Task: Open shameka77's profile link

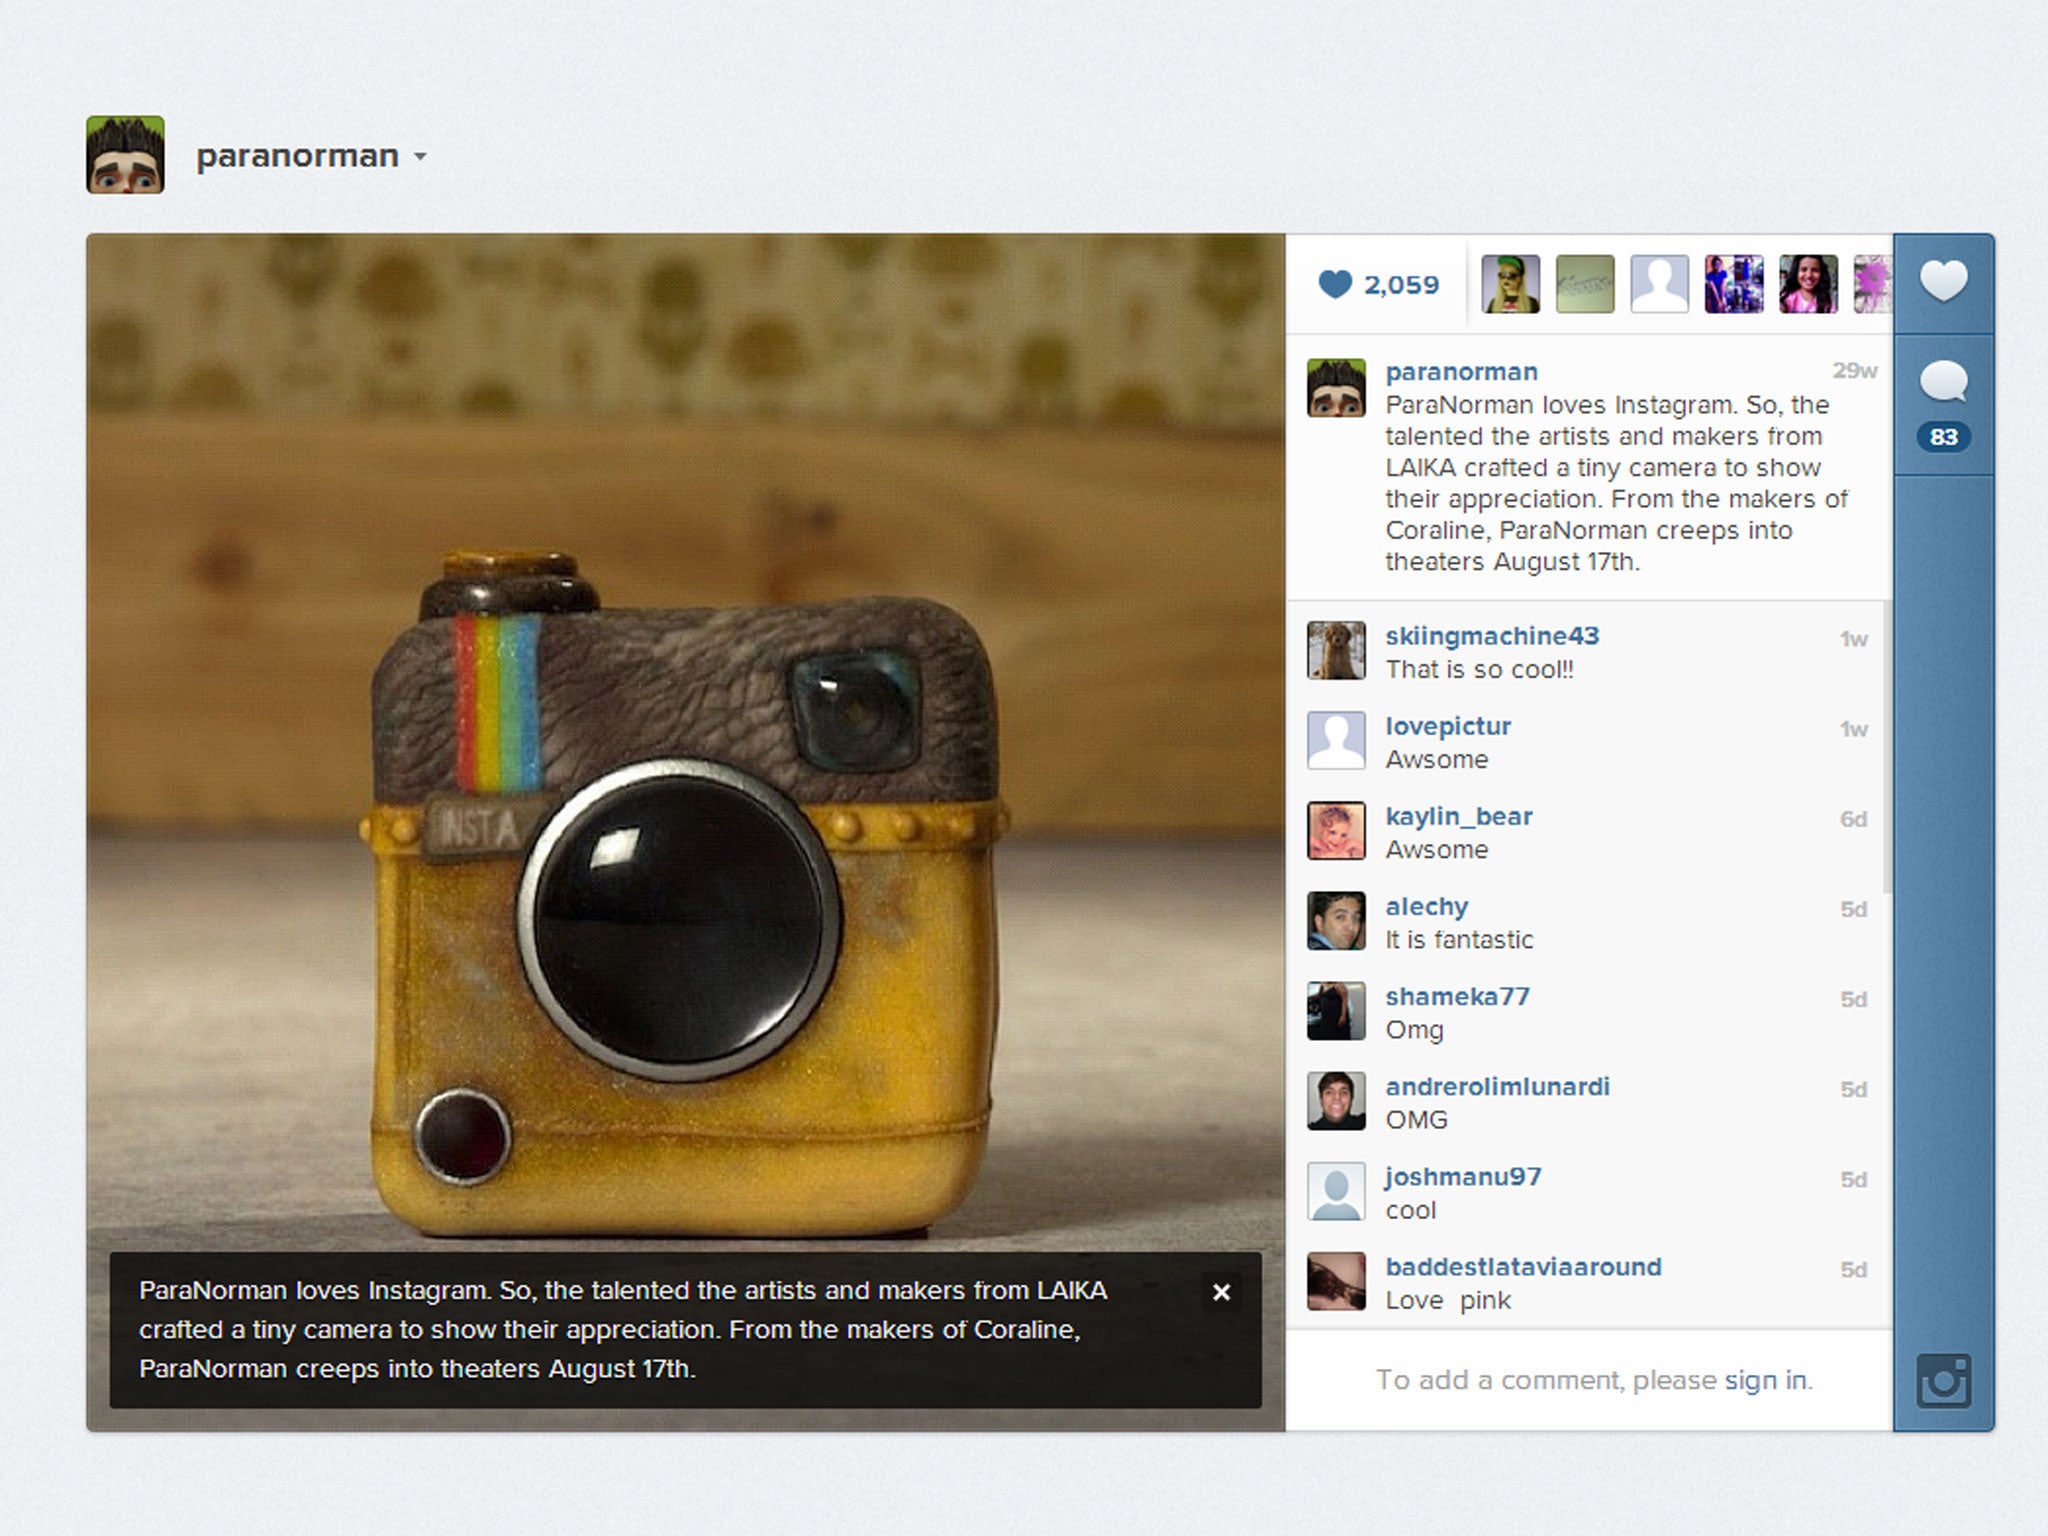Action: (x=1457, y=996)
